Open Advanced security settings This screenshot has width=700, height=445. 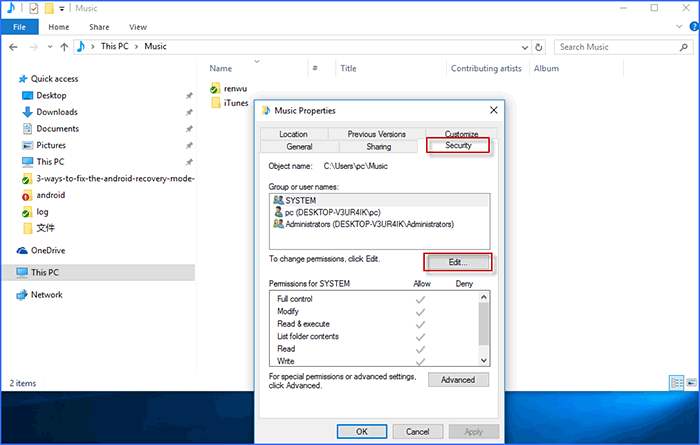click(458, 380)
